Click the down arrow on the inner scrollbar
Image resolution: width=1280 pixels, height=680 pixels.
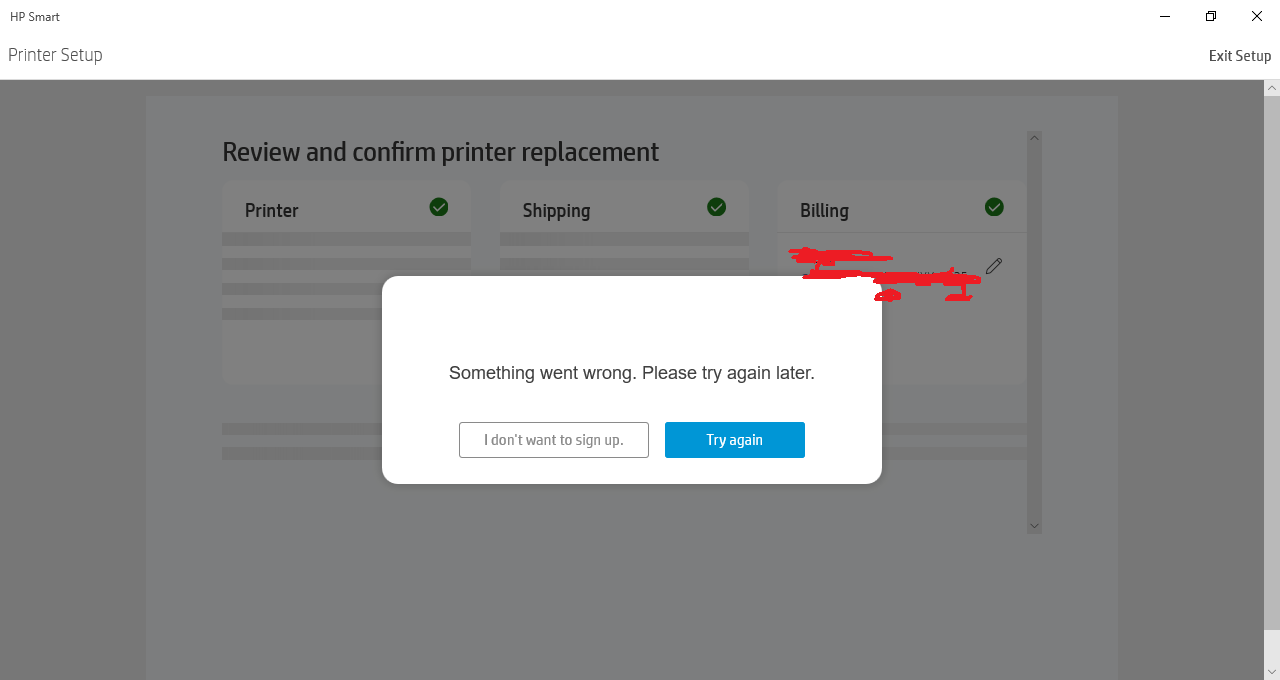(1034, 525)
